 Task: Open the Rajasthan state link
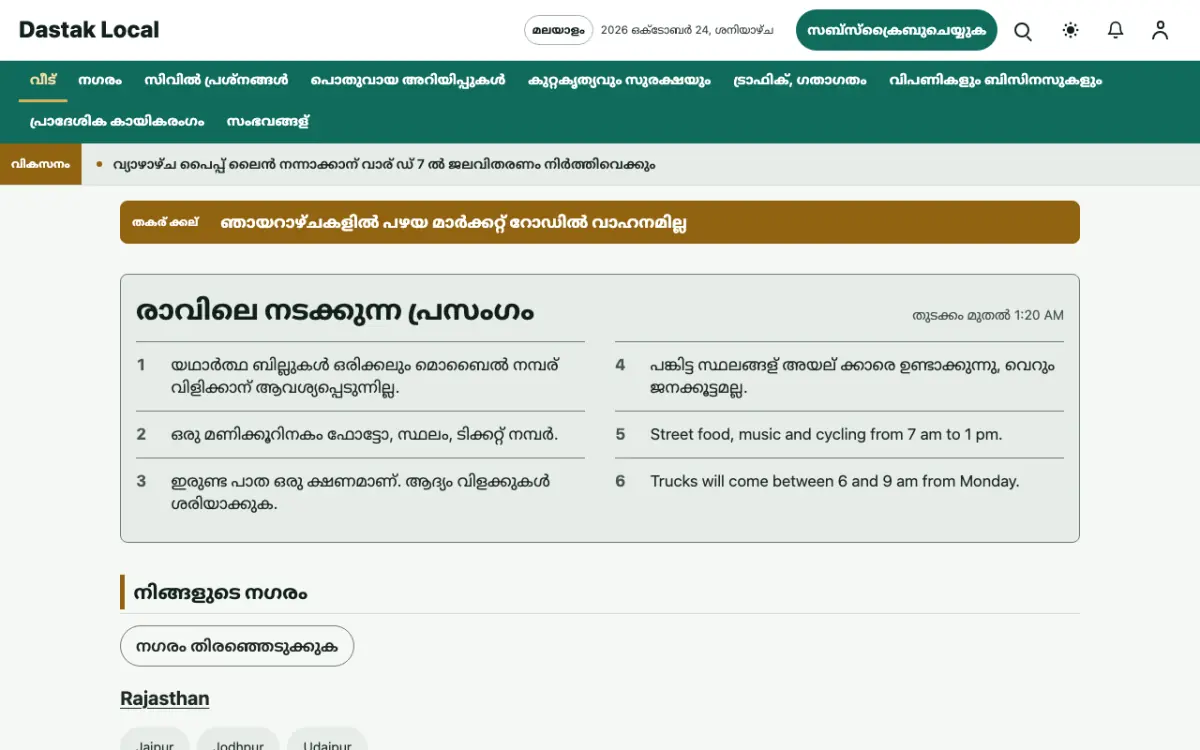[165, 699]
